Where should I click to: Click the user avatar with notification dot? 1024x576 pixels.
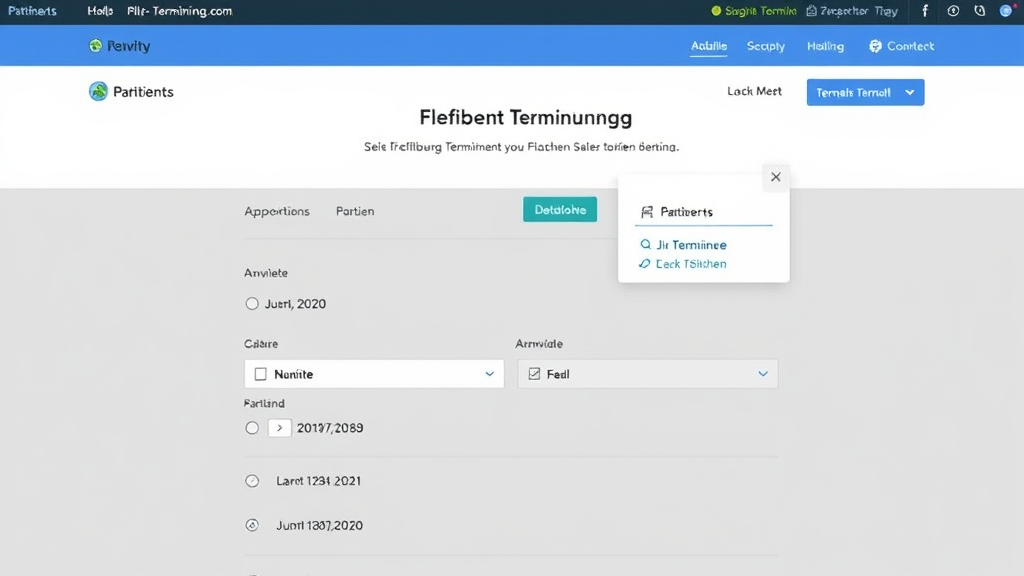1006,11
